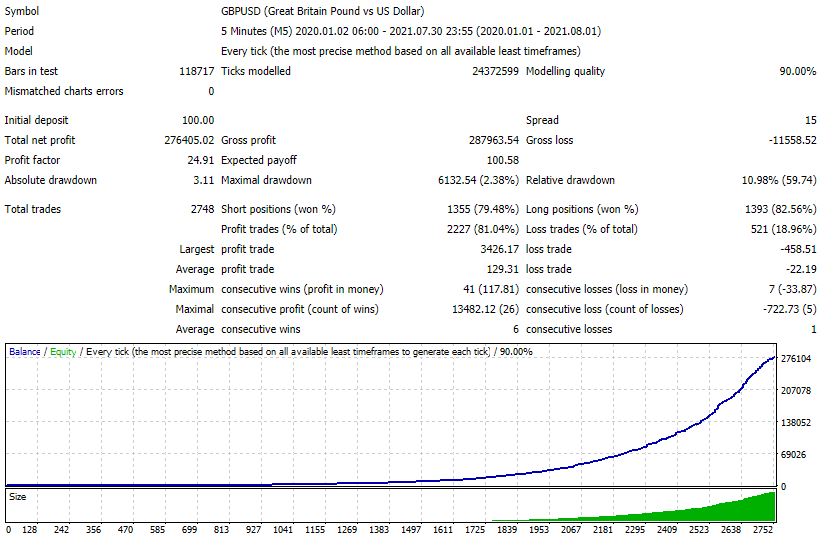Click the chart y-axis label 138052

(796, 423)
